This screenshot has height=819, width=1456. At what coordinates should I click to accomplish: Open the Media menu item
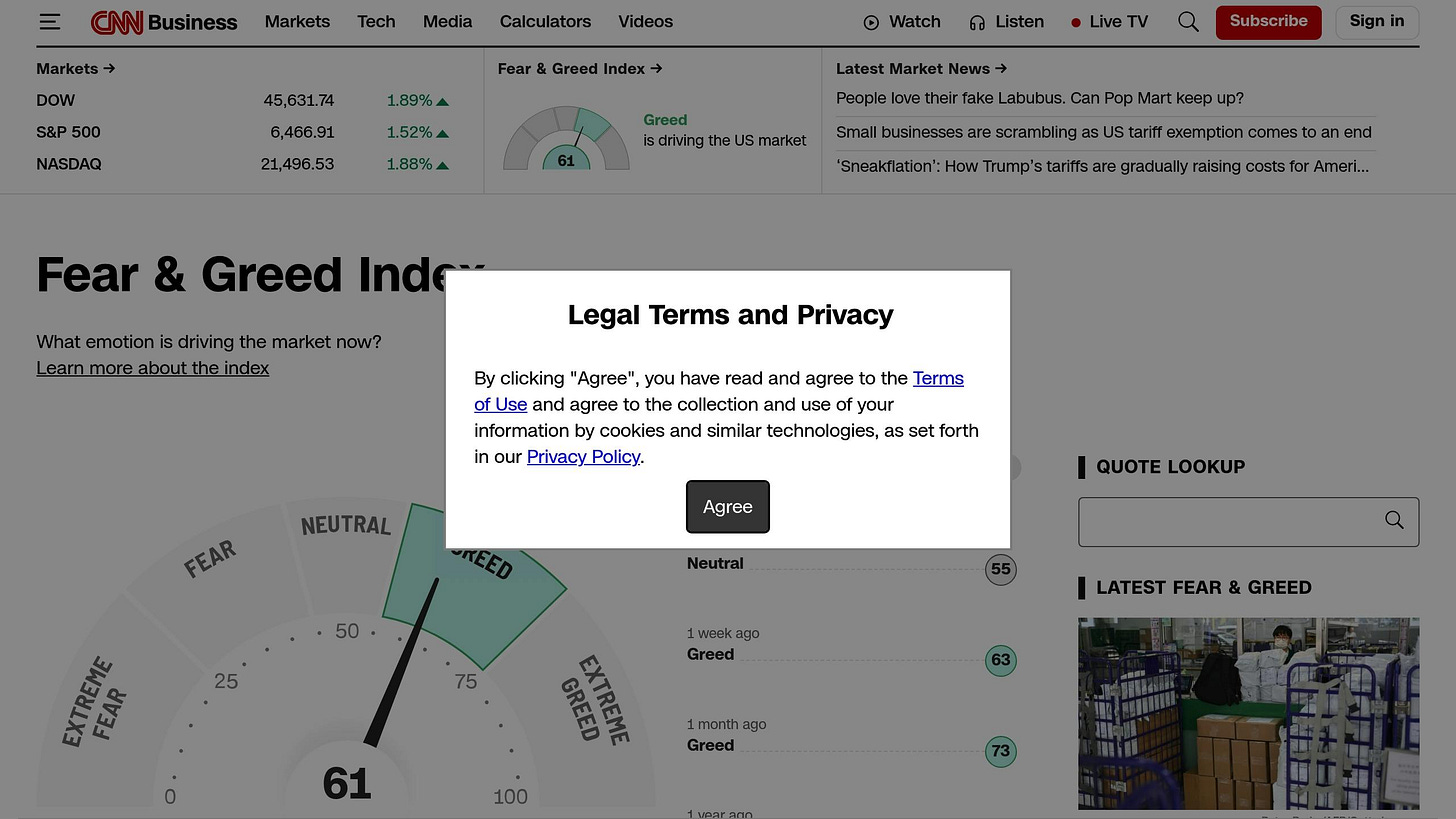tap(447, 22)
